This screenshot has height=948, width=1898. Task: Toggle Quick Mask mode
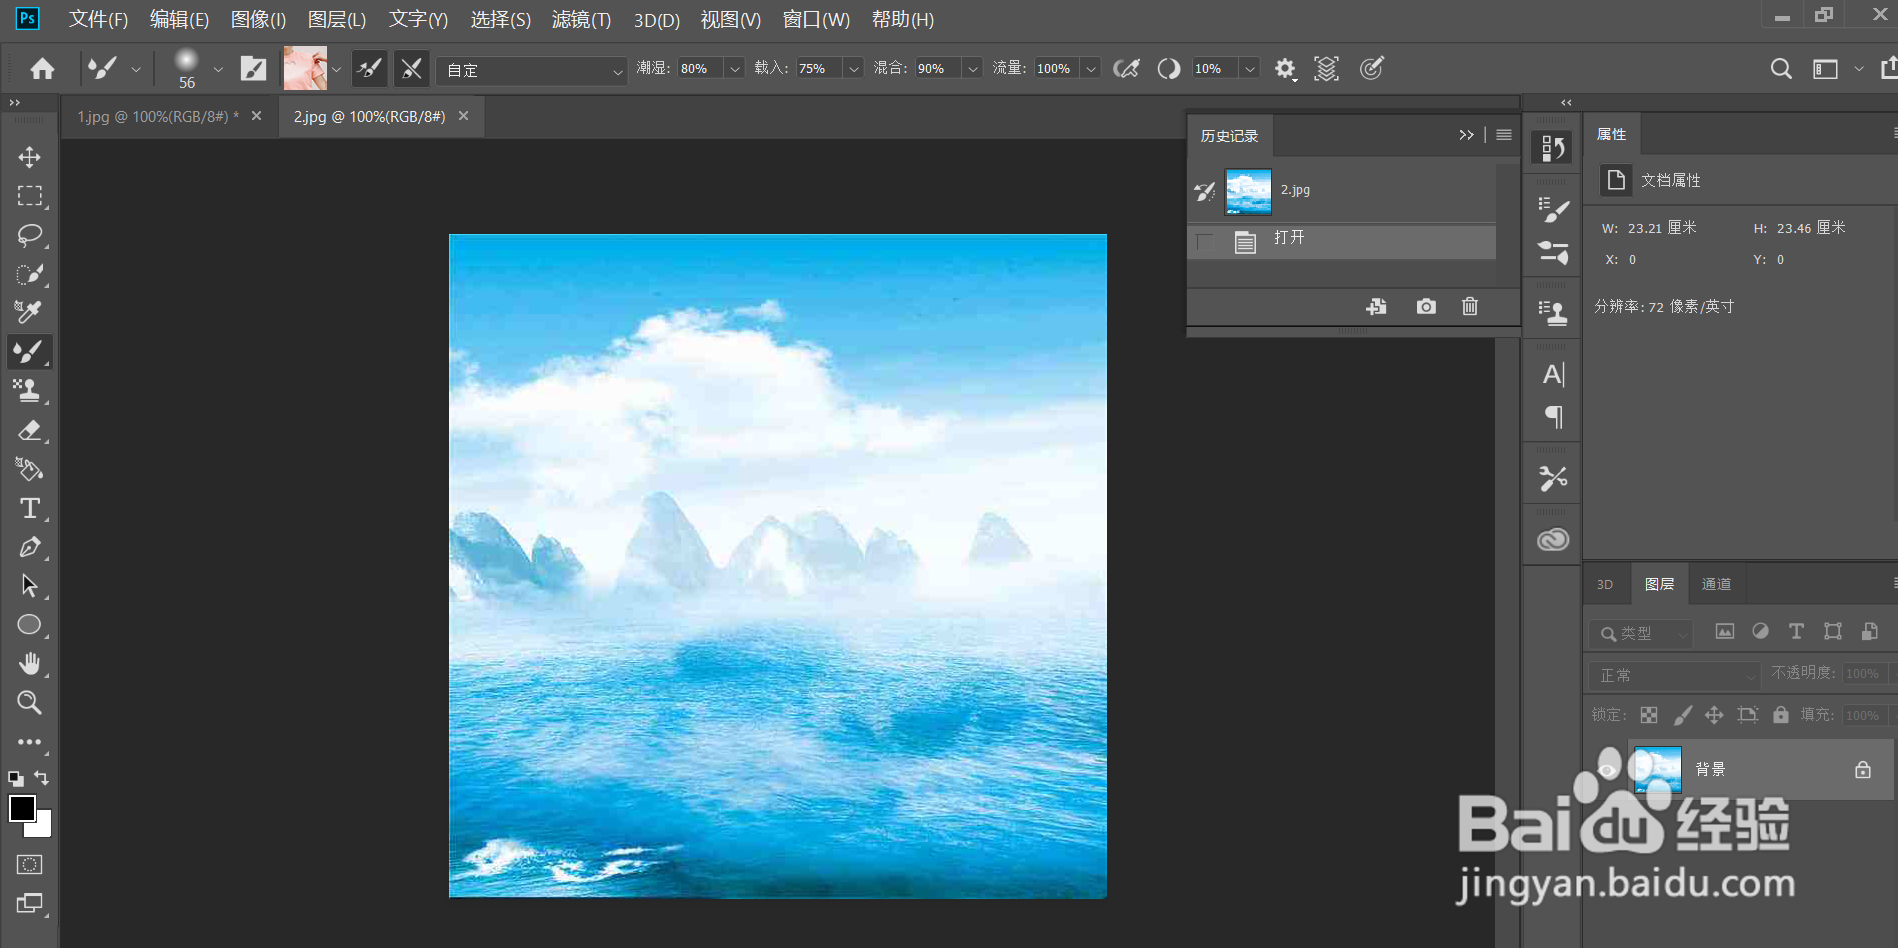[29, 864]
